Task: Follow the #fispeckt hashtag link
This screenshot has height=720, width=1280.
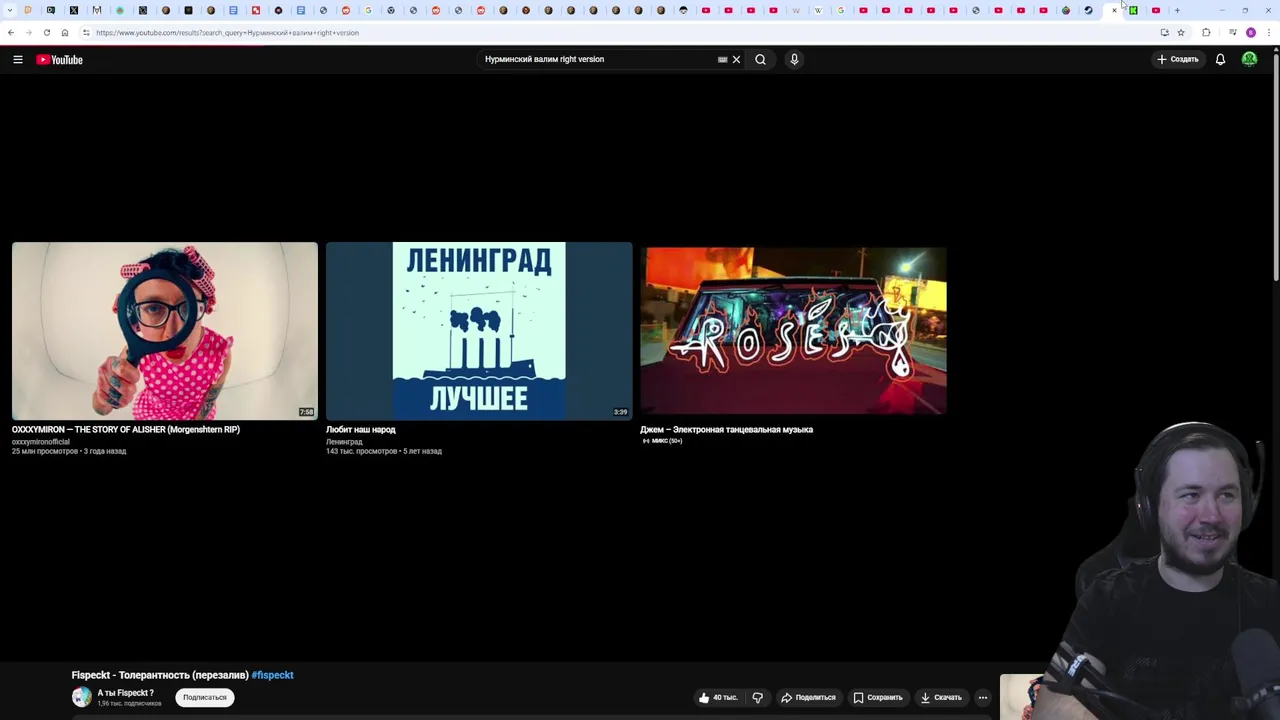Action: pos(272,675)
